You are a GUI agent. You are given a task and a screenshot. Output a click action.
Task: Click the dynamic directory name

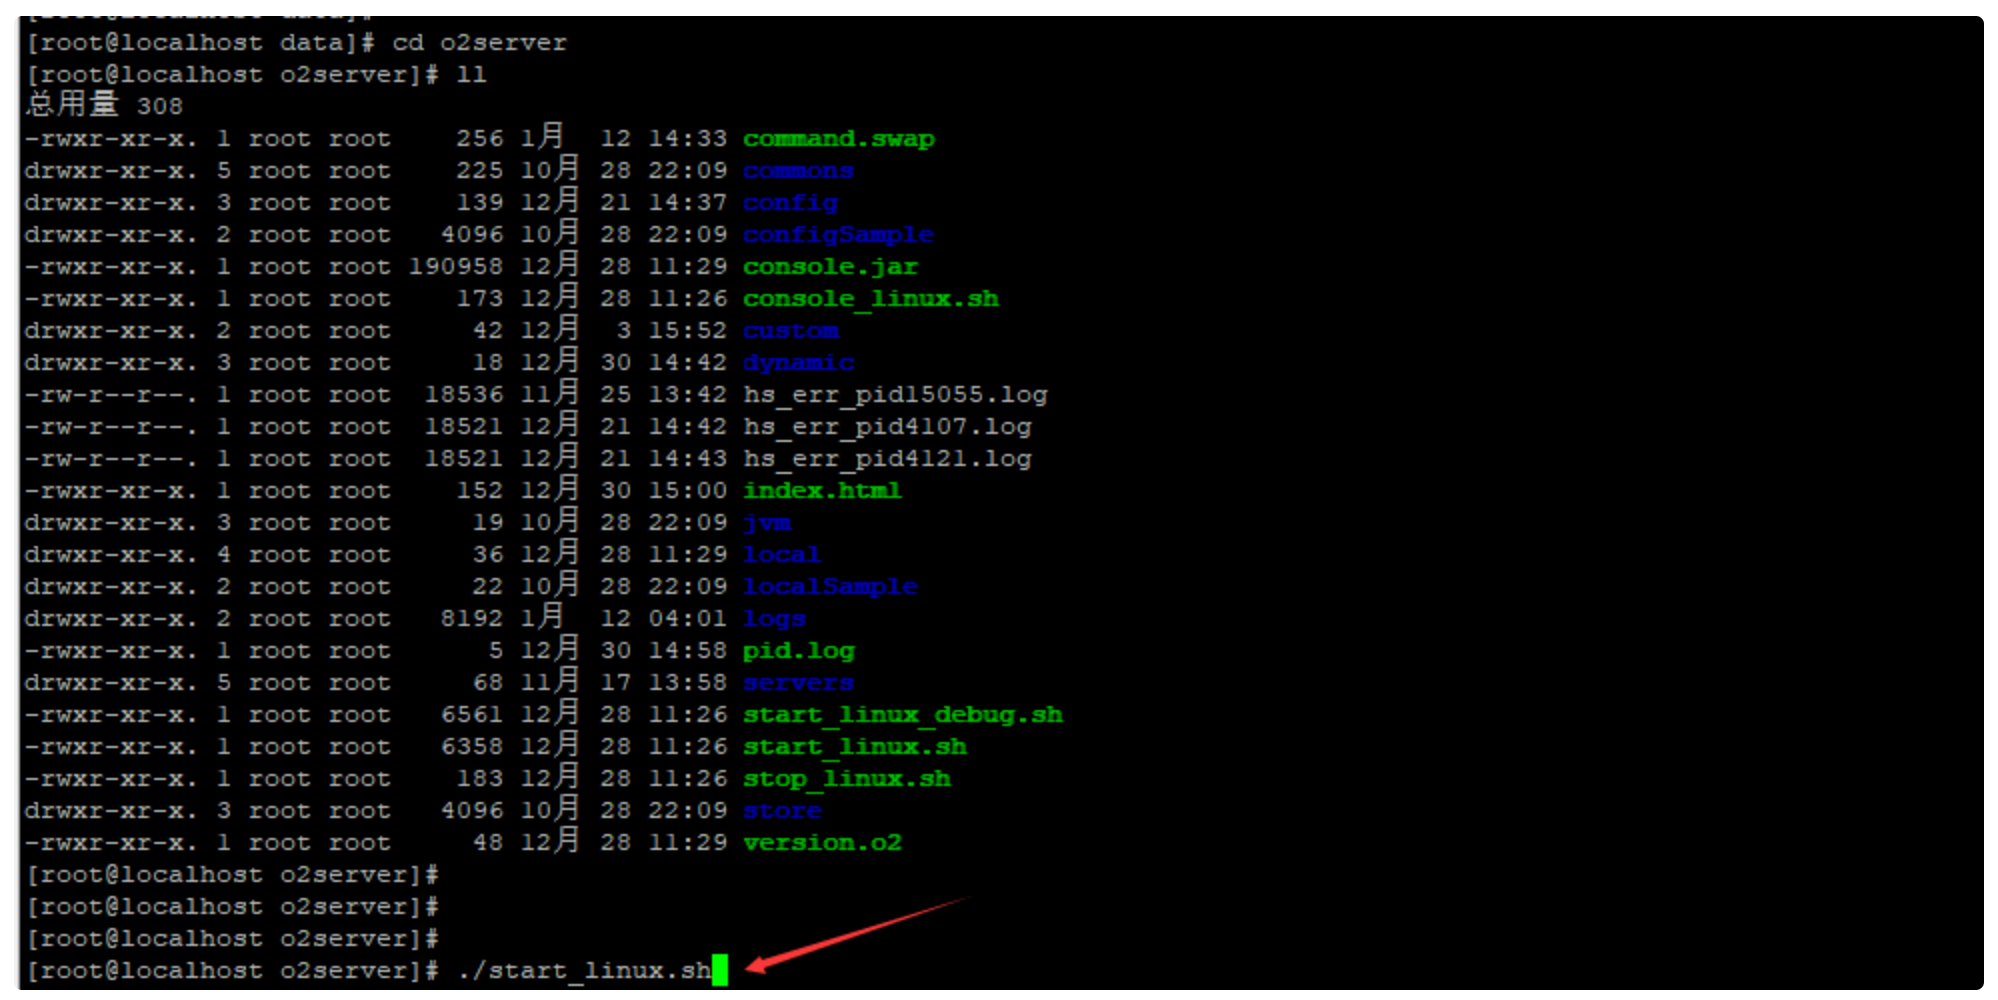797,363
